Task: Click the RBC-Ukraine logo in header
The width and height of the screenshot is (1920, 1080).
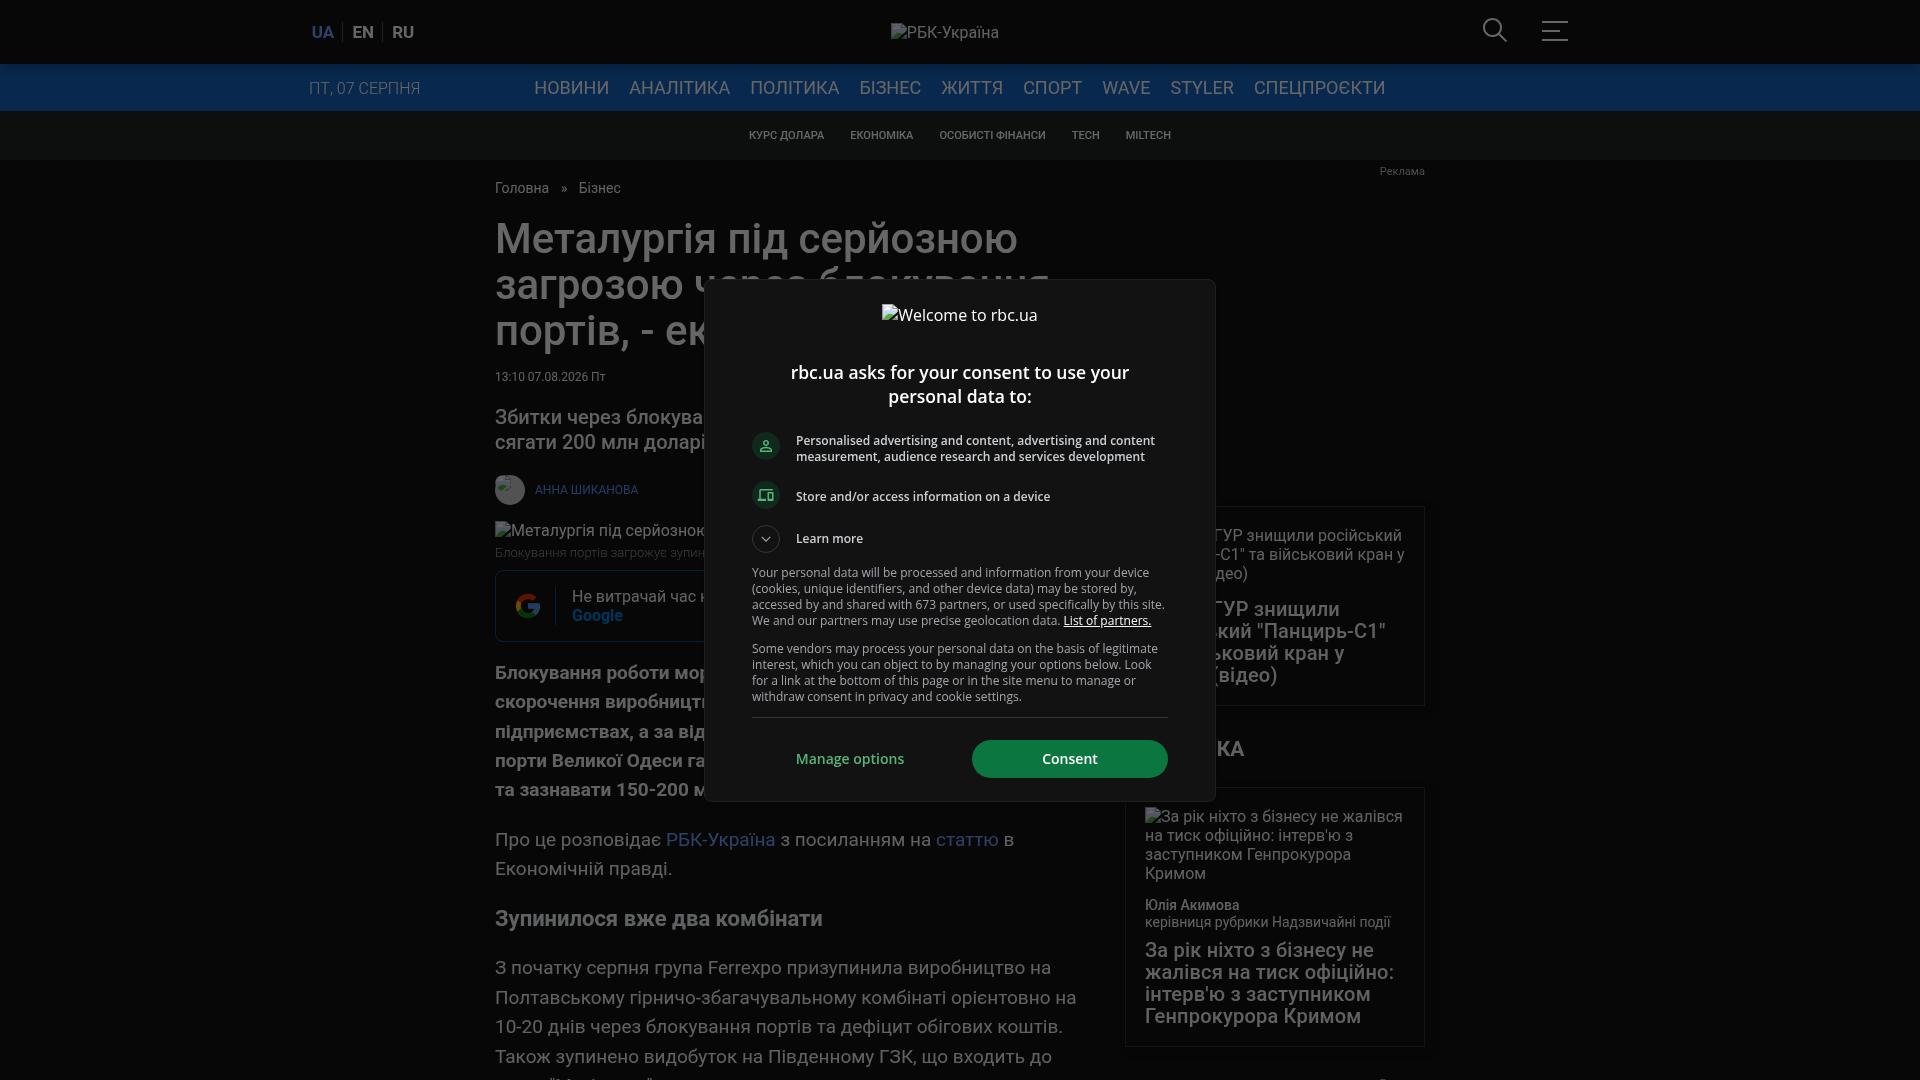Action: (945, 32)
